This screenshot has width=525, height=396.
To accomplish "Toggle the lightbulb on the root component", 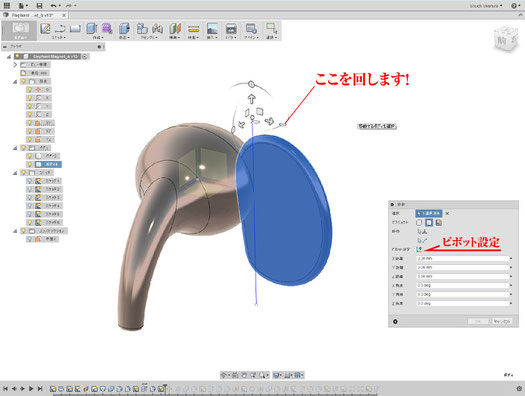I will click(x=17, y=57).
